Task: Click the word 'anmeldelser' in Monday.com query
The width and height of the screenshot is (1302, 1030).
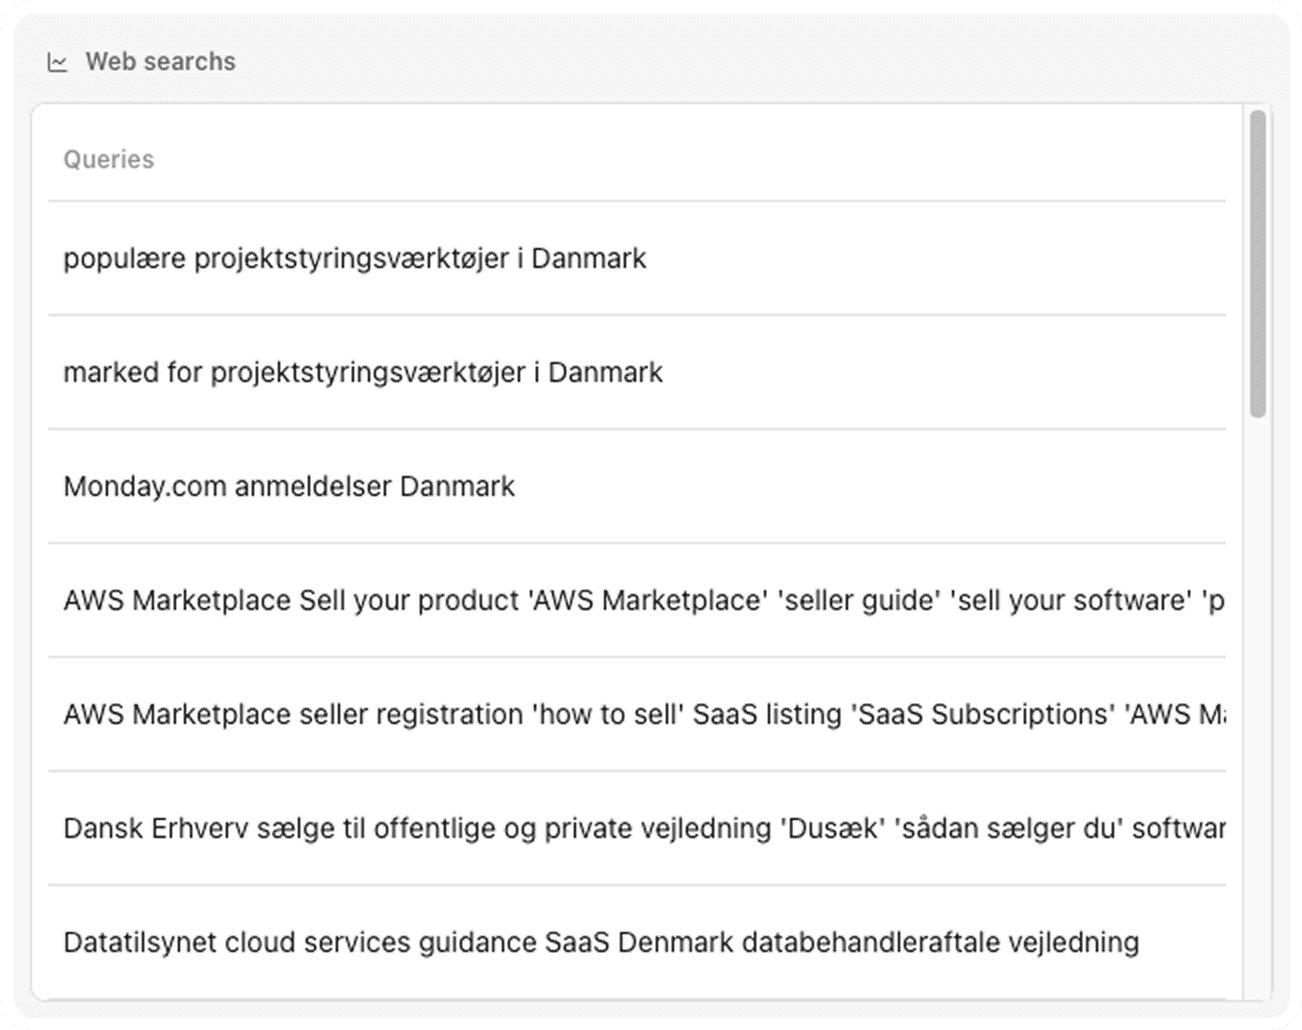Action: point(313,487)
